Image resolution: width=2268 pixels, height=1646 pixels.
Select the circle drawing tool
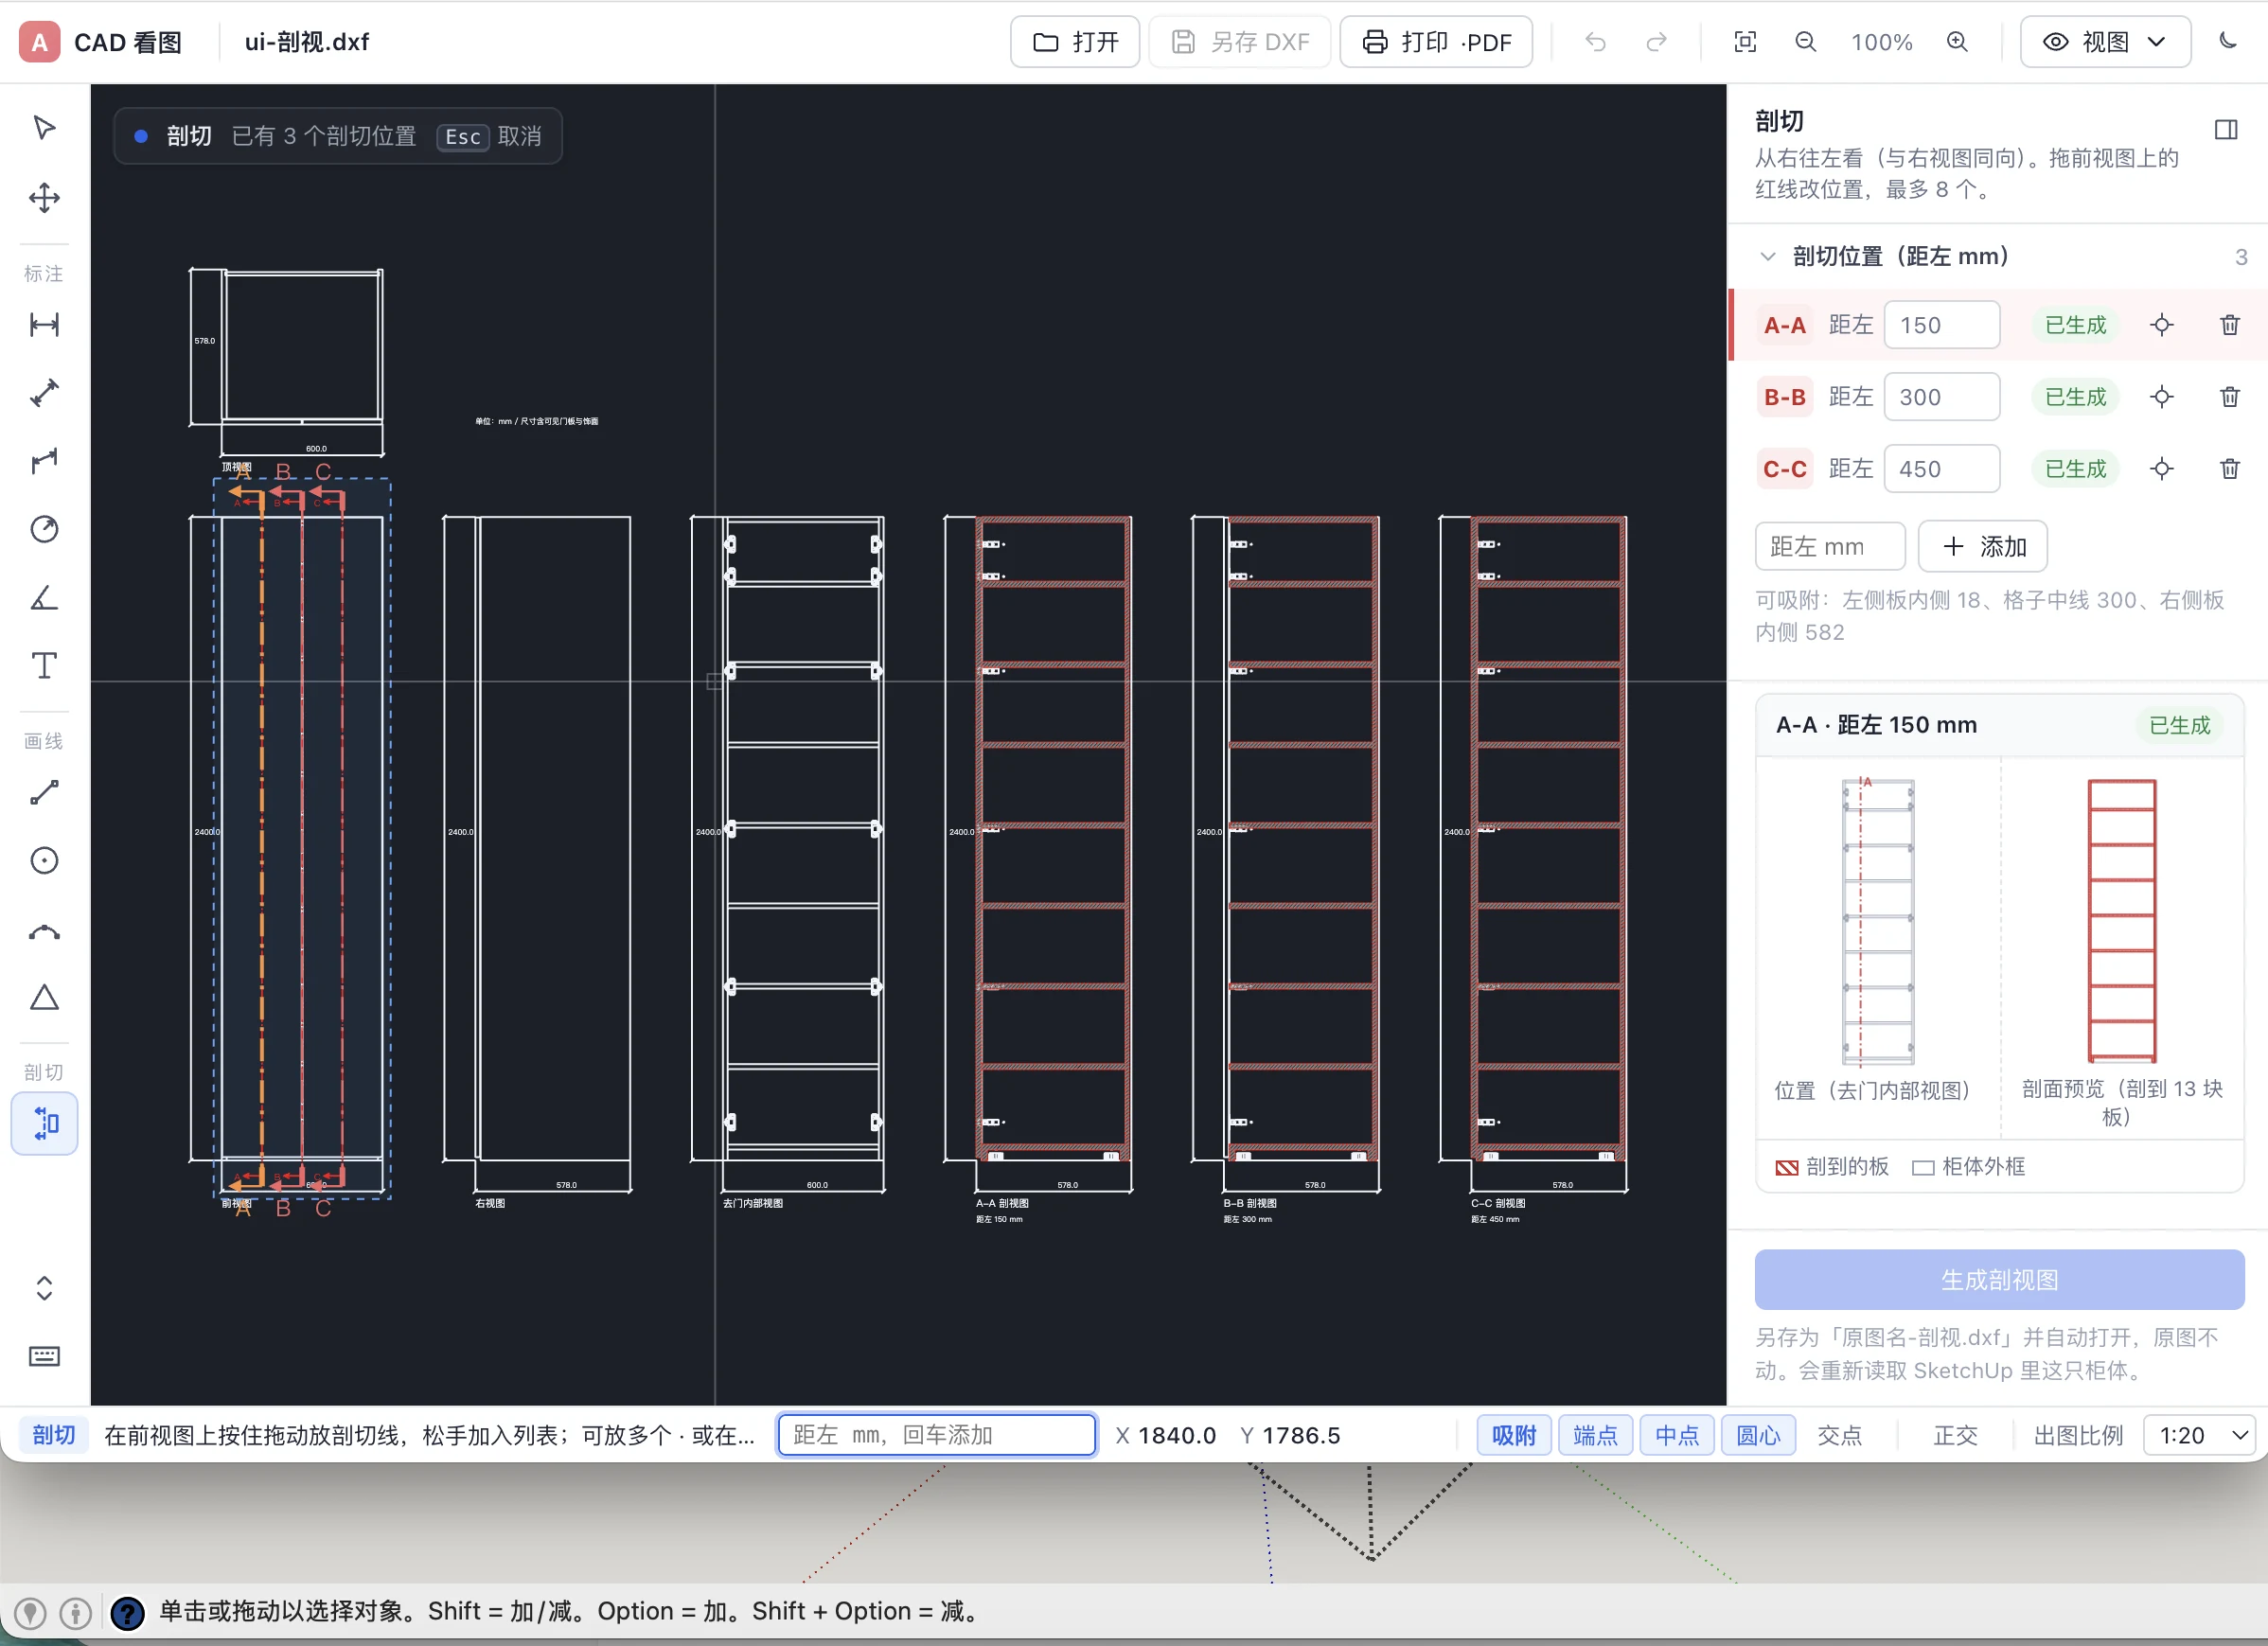[x=44, y=861]
